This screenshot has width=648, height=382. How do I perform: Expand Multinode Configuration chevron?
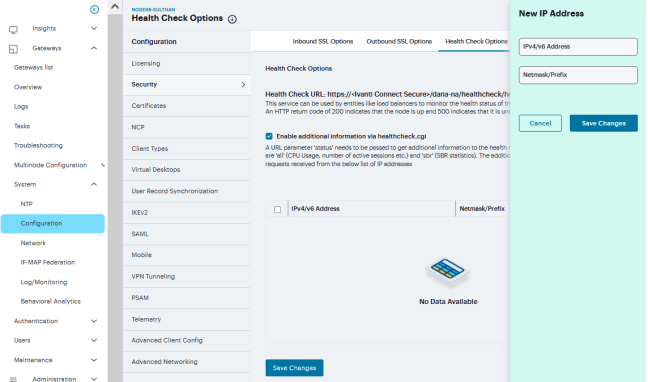click(x=103, y=165)
